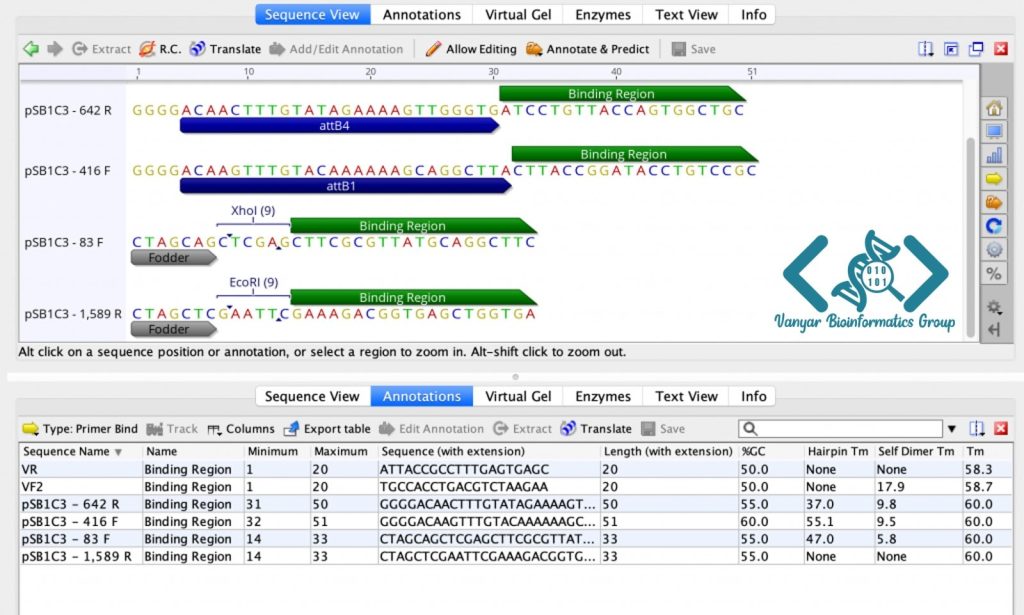Open the yellow arrow Annotations sidebar tab
1024x615 pixels.
994,178
